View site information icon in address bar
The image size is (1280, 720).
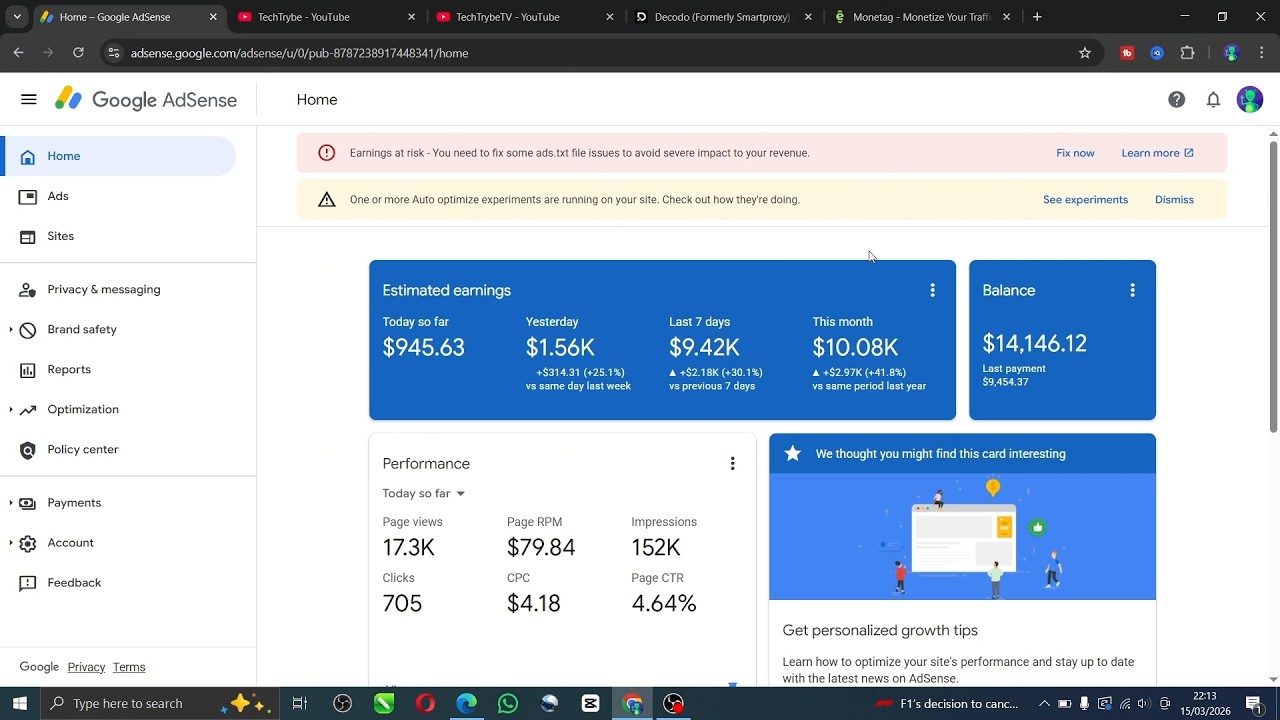pos(114,53)
